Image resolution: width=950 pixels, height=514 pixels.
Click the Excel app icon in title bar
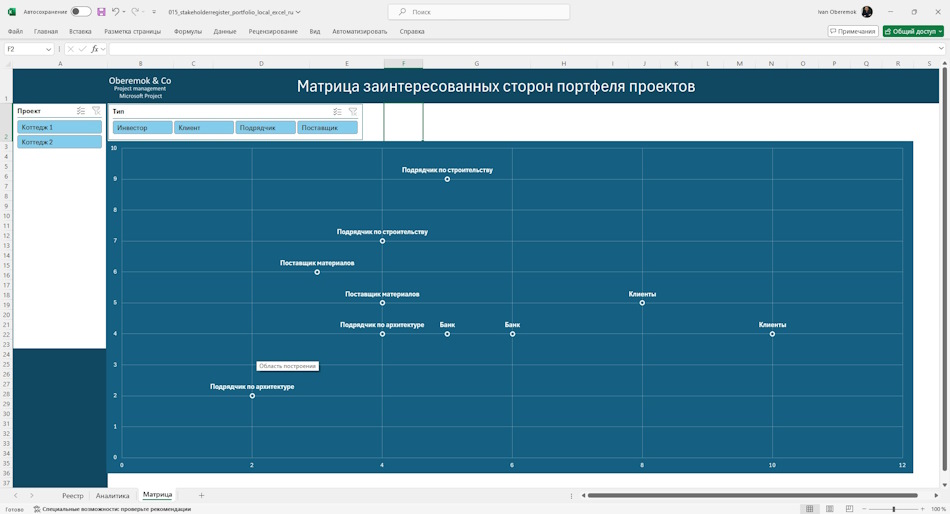pyautogui.click(x=12, y=12)
